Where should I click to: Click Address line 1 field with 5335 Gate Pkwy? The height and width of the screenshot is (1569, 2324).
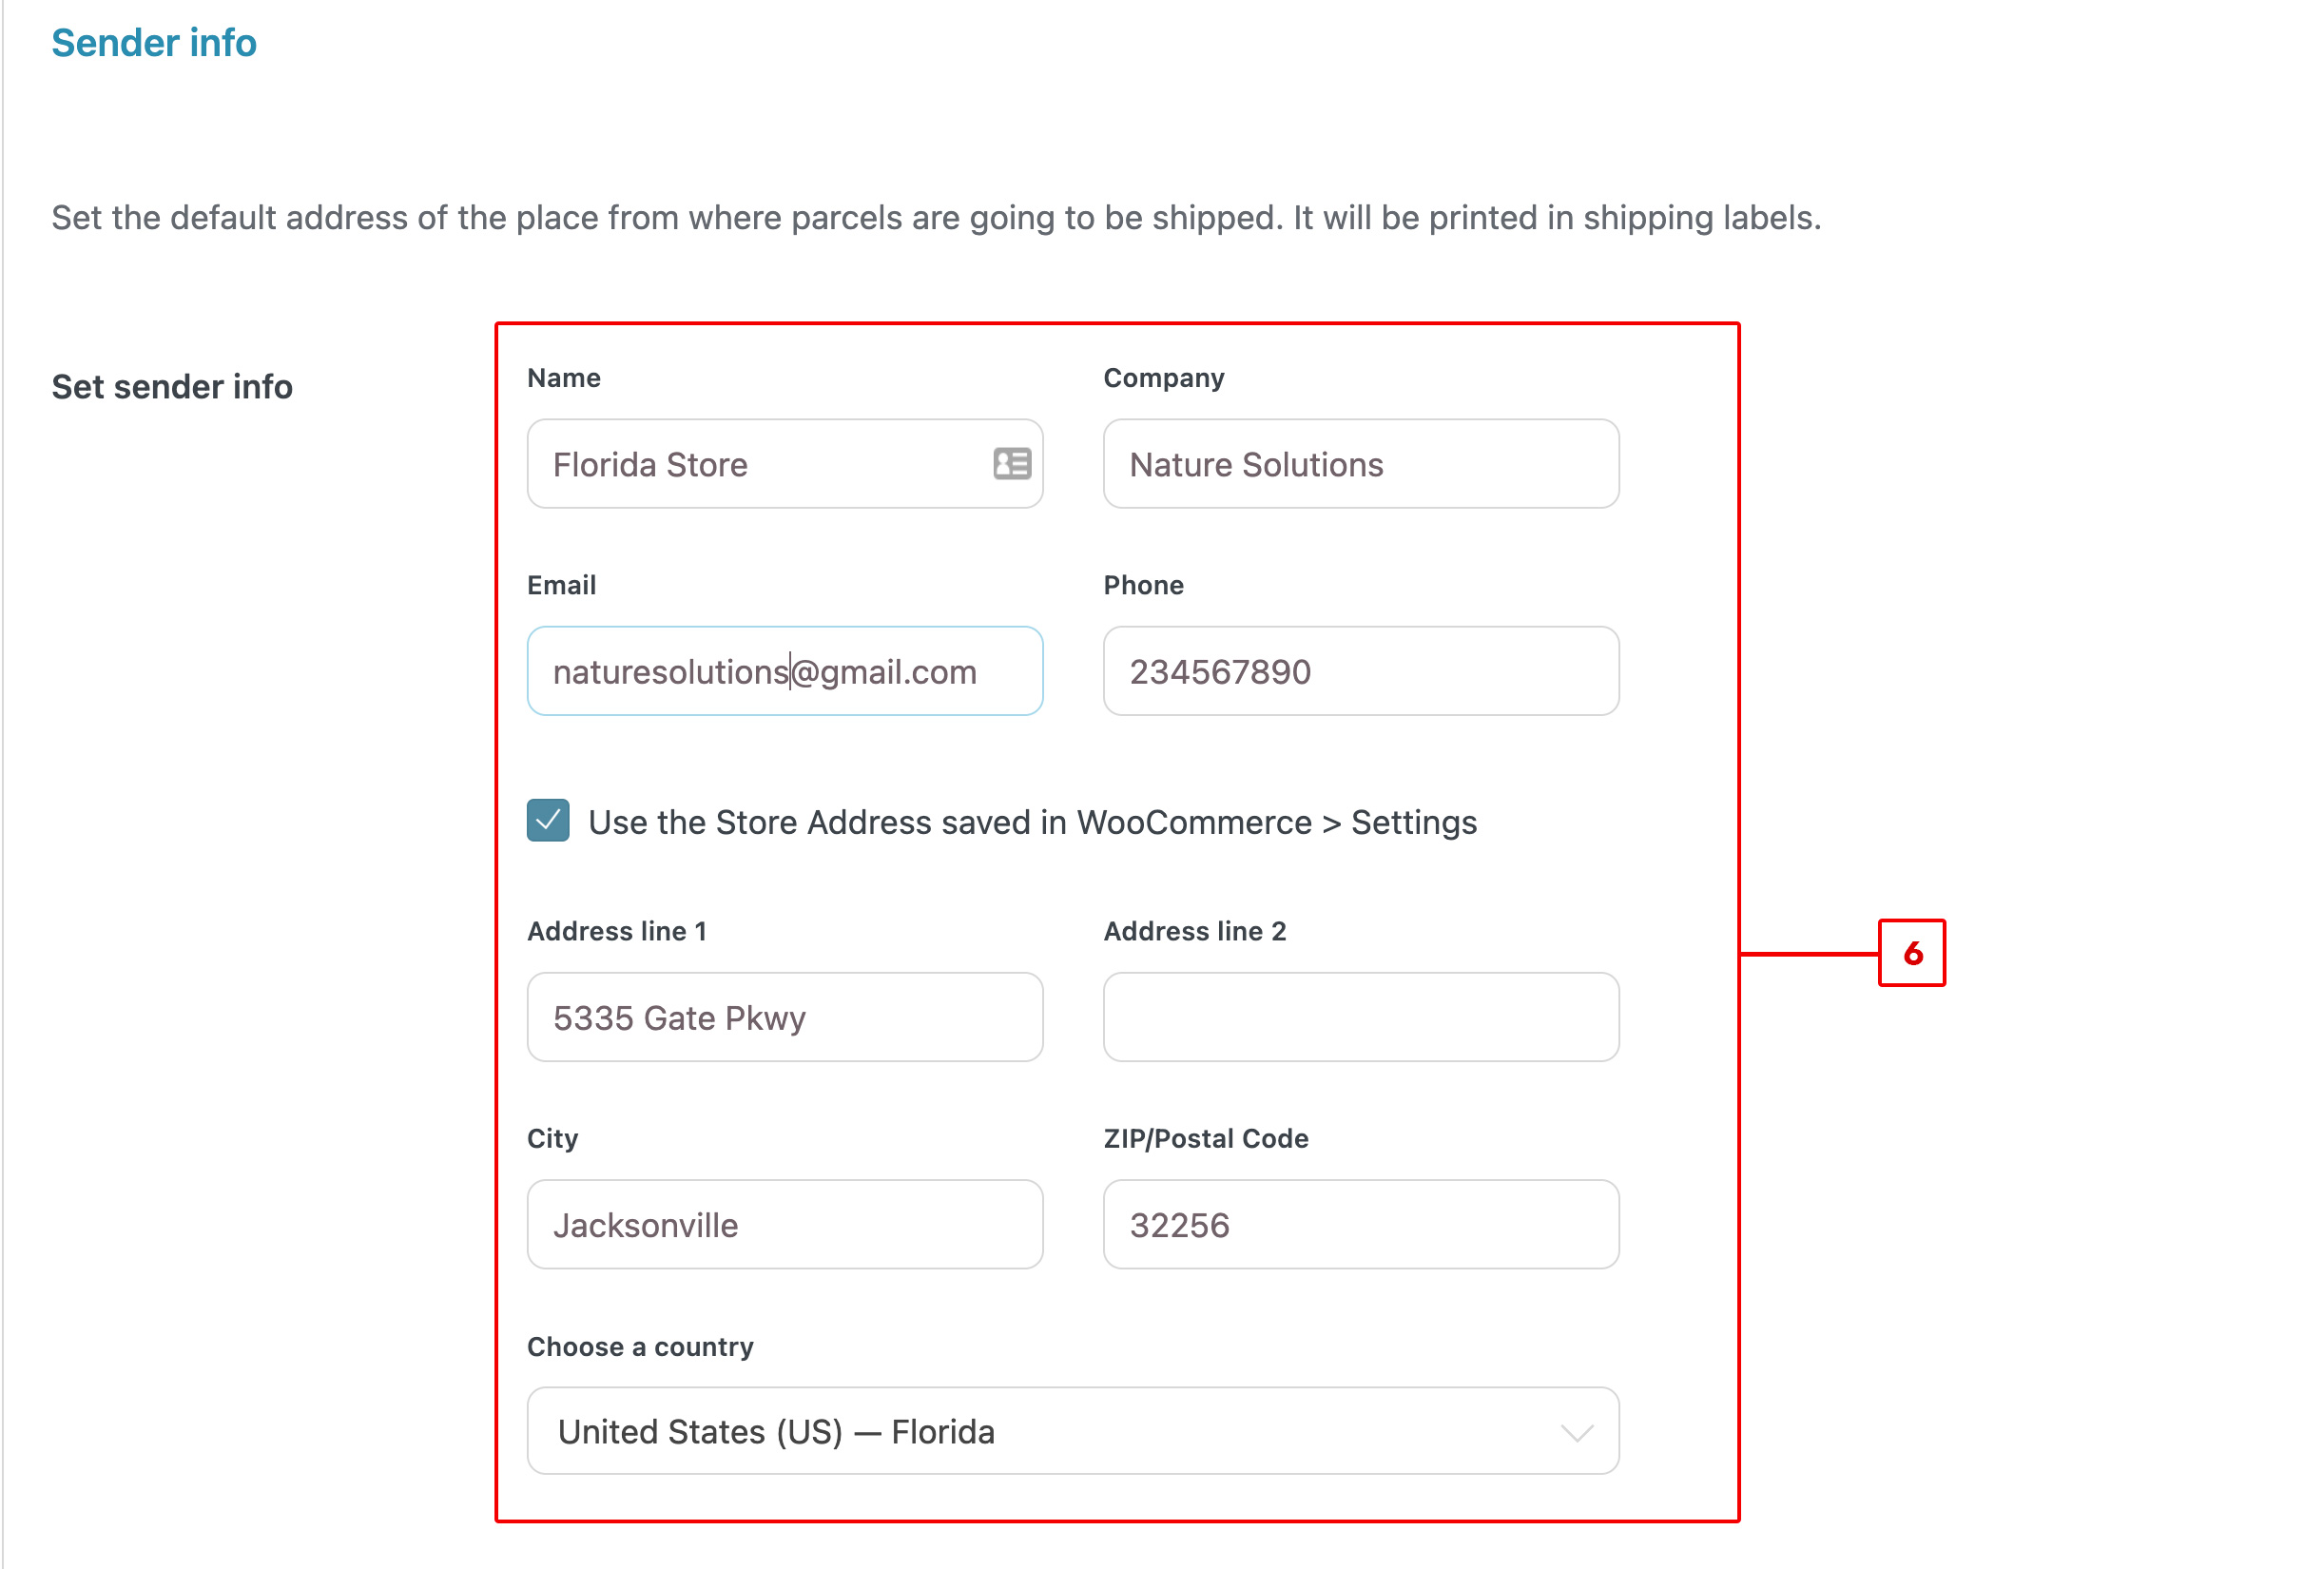click(785, 1017)
